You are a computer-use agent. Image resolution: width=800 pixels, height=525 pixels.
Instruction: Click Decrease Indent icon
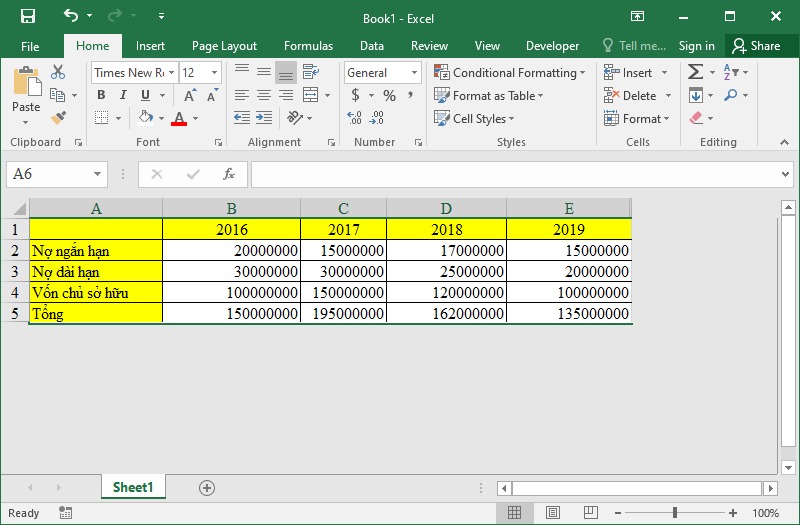(x=242, y=118)
